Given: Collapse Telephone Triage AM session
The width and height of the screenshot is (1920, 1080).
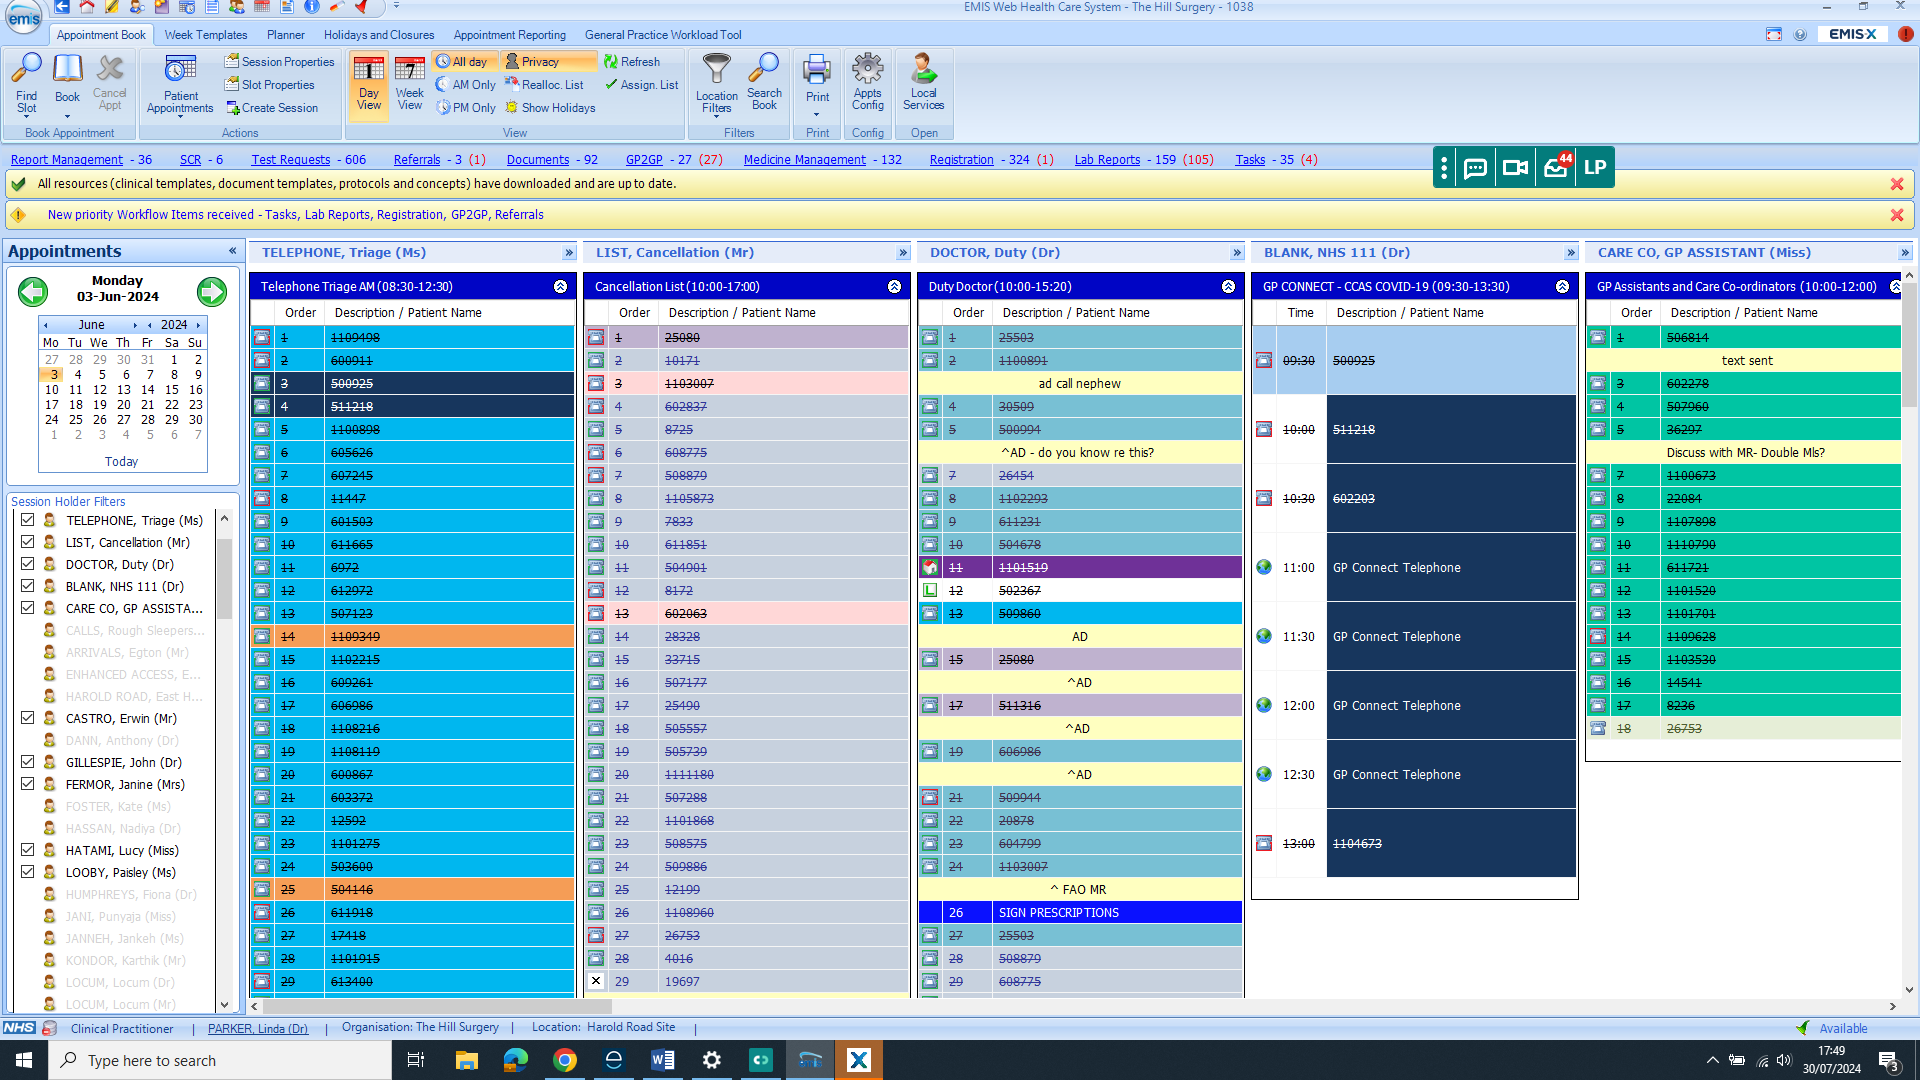Looking at the screenshot, I should (560, 287).
